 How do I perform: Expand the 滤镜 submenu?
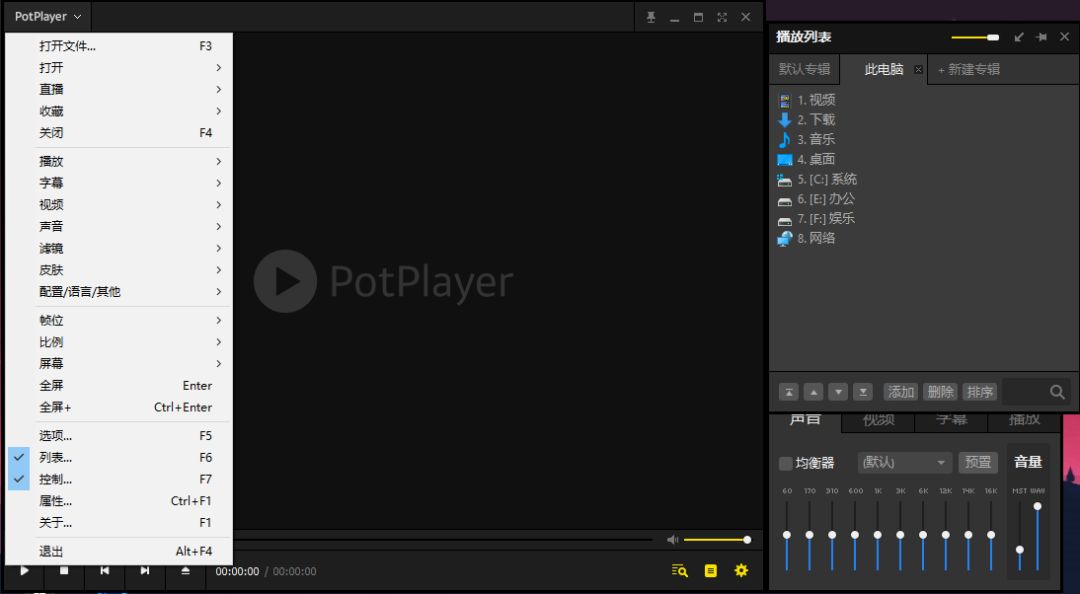tap(119, 248)
